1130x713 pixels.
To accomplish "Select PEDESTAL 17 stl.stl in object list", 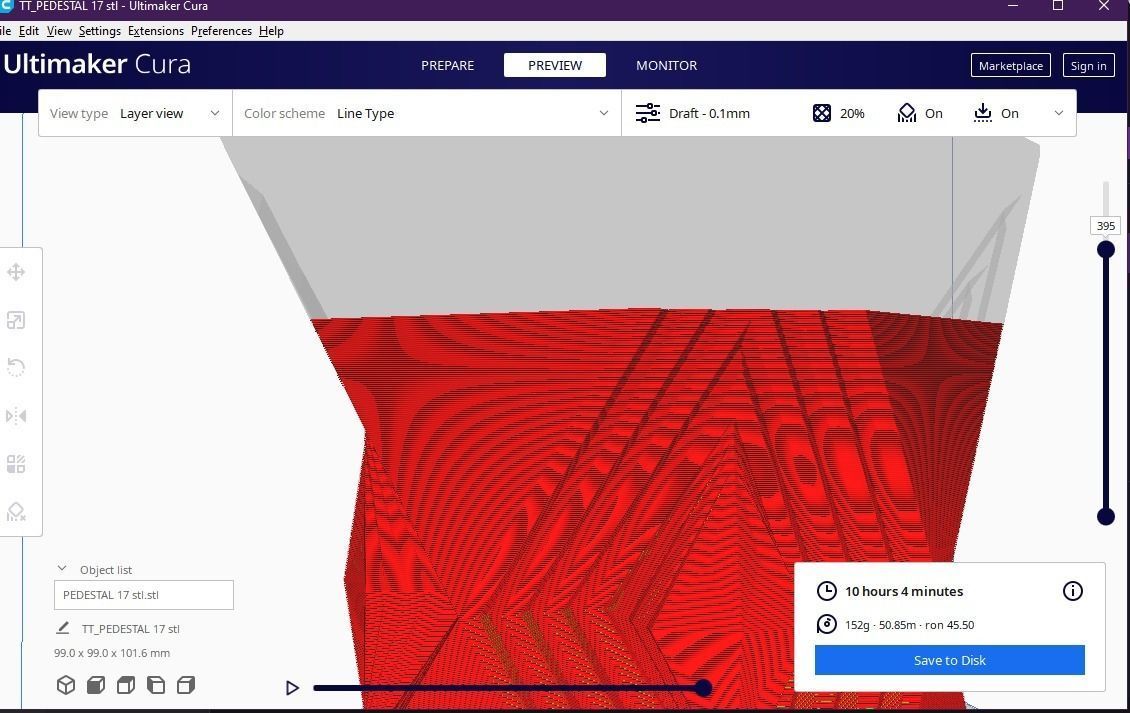I will pos(143,595).
